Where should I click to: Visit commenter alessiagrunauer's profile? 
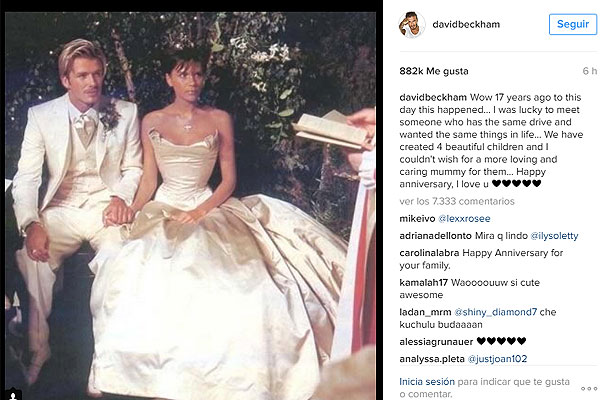(x=436, y=342)
